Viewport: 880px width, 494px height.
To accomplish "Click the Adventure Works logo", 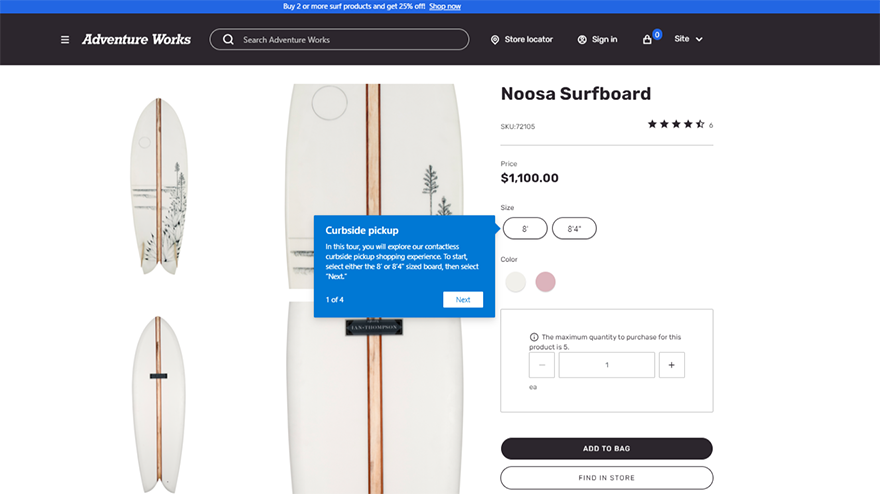I will [x=136, y=40].
